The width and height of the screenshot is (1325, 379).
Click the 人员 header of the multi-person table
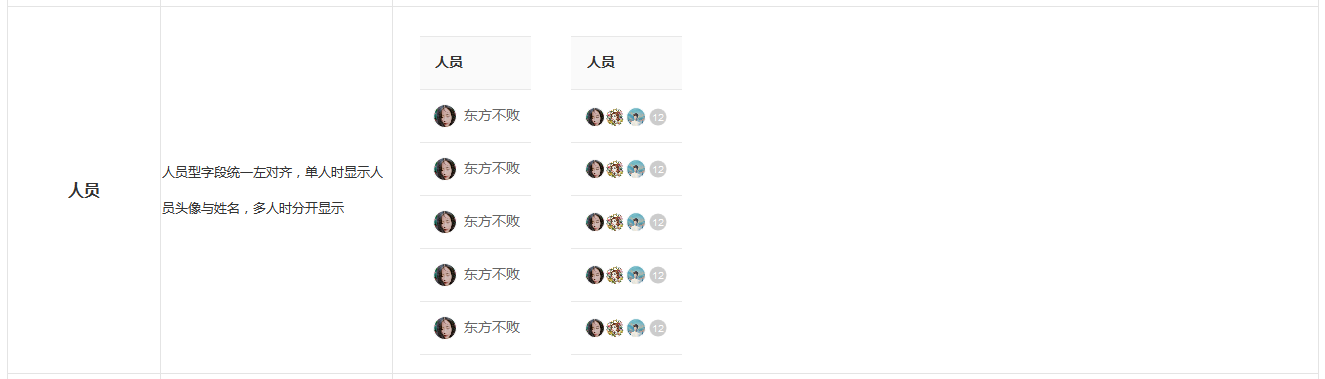[x=601, y=62]
